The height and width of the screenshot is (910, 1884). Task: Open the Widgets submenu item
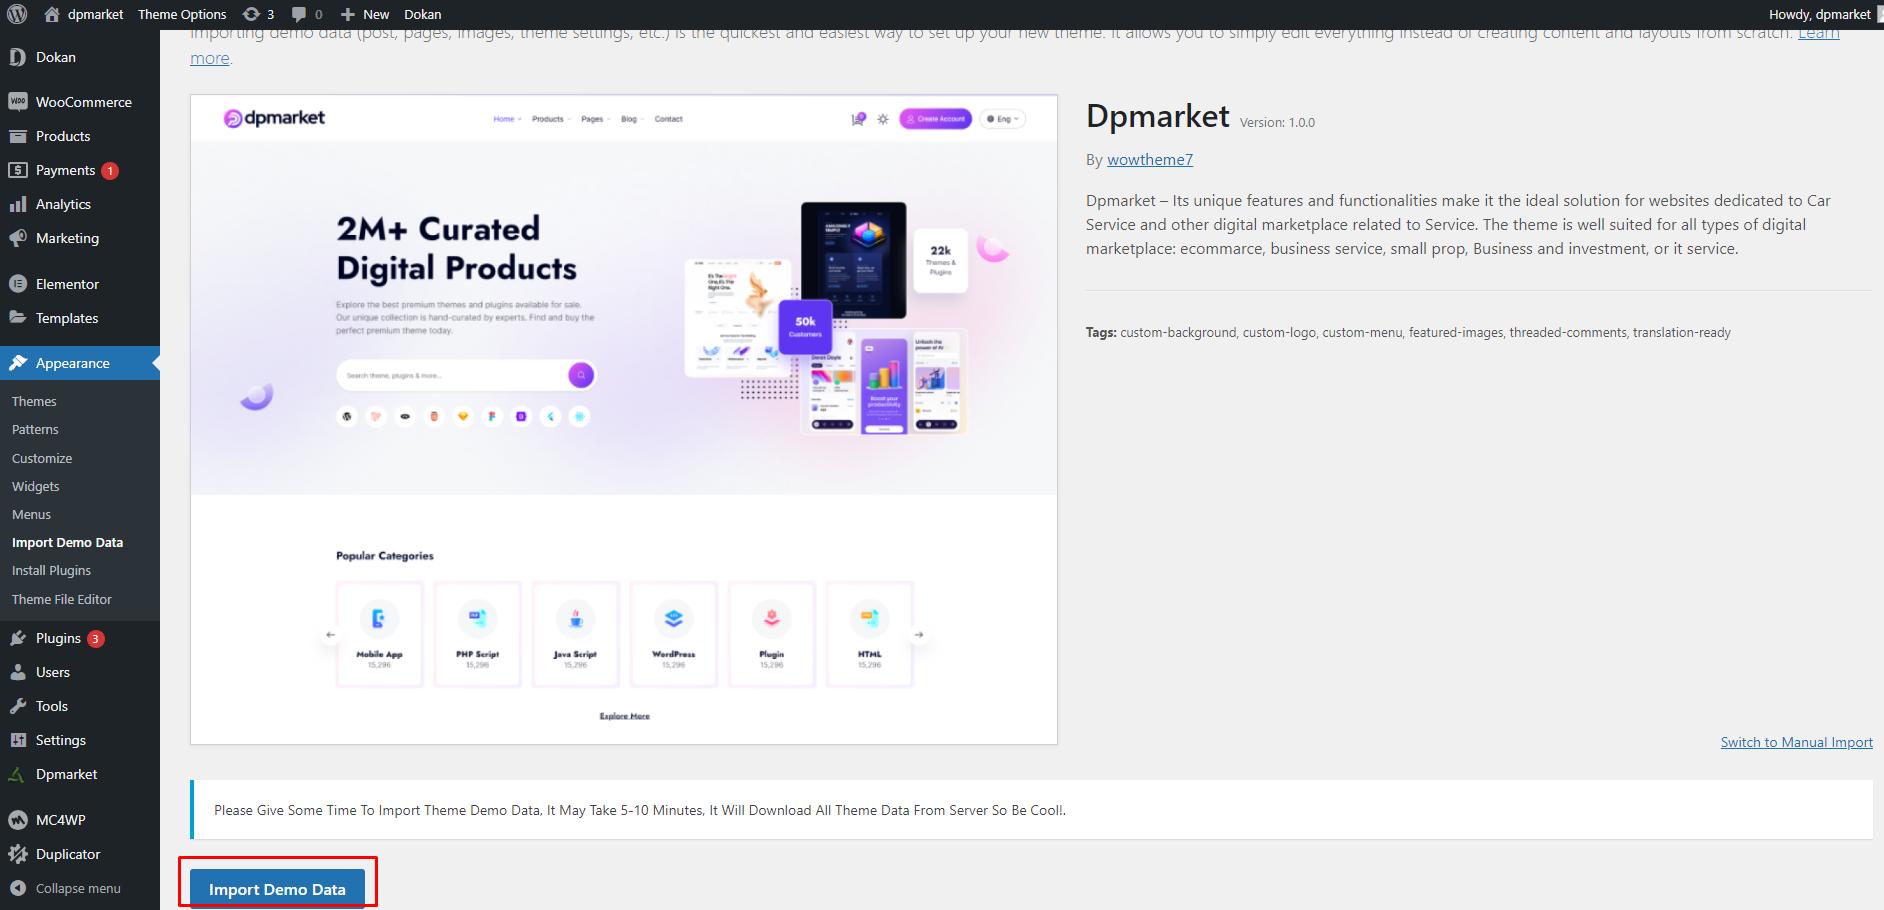coord(36,486)
